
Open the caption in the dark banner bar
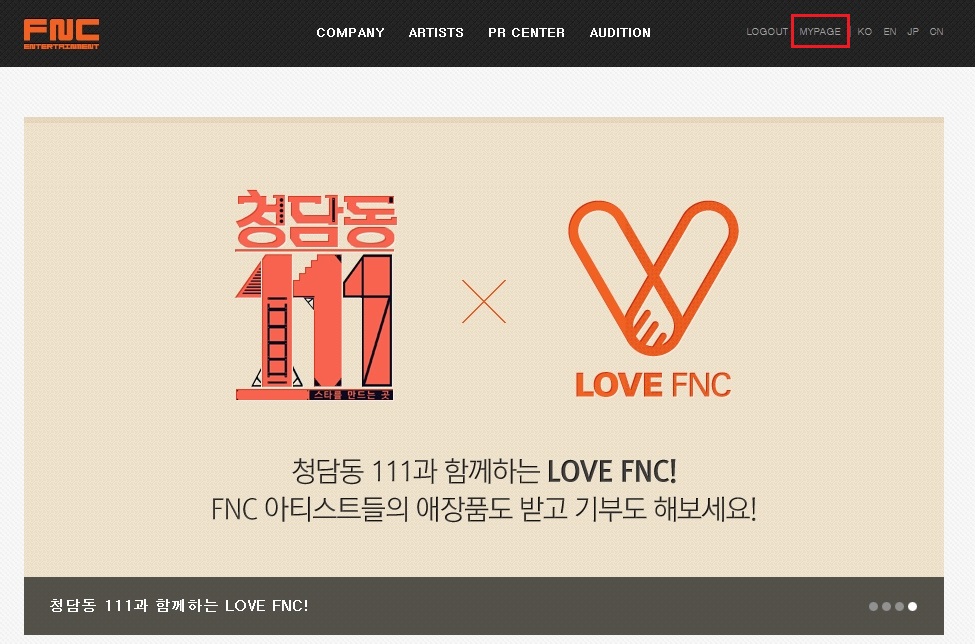[178, 605]
